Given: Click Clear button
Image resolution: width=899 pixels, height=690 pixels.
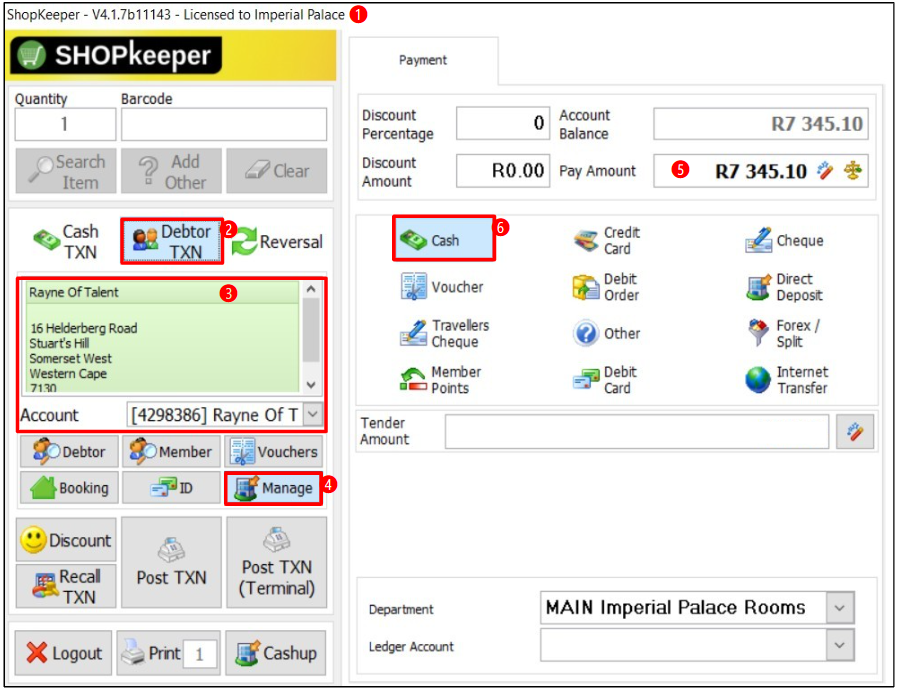Looking at the screenshot, I should coord(276,171).
